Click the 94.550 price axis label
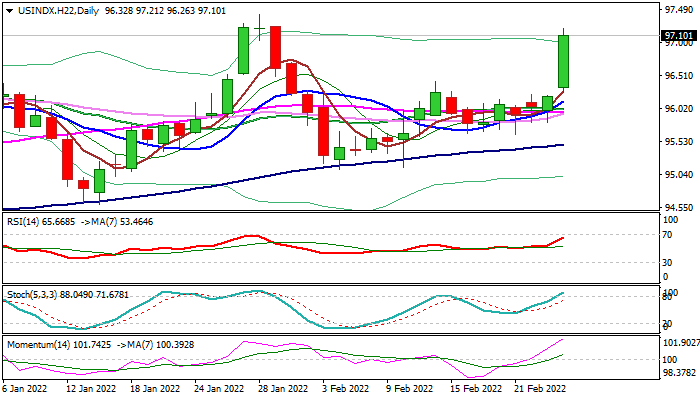Screen dimensions: 700x400 point(679,208)
